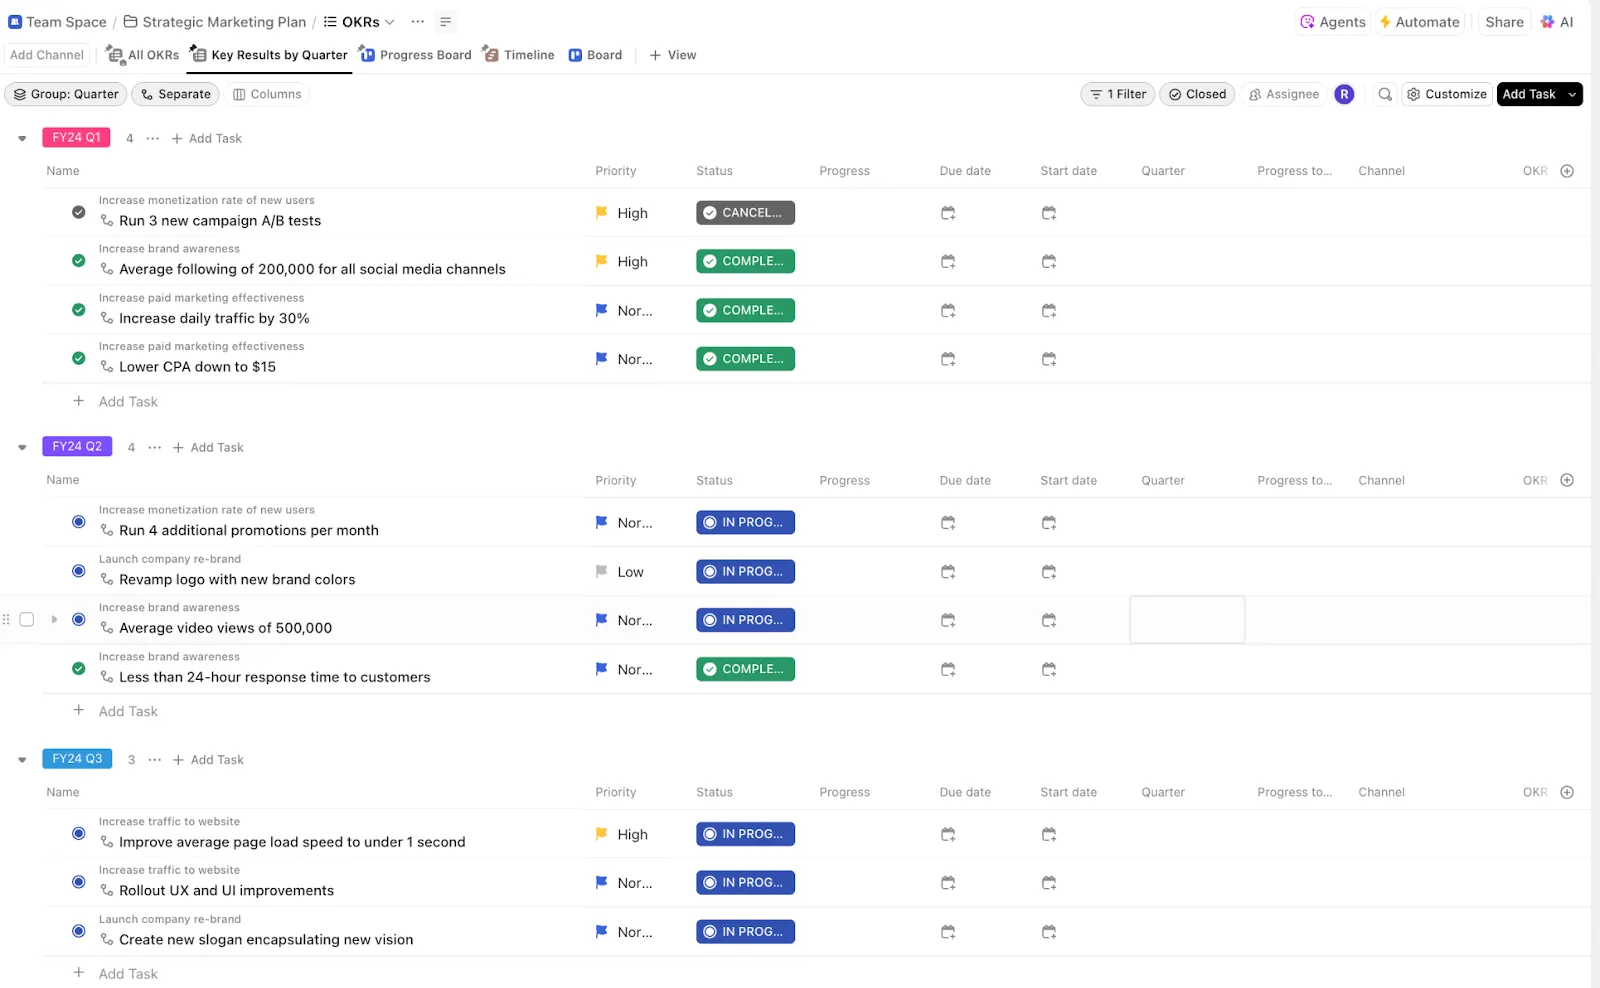Click the Customize button
This screenshot has height=988, width=1600.
pos(1446,94)
